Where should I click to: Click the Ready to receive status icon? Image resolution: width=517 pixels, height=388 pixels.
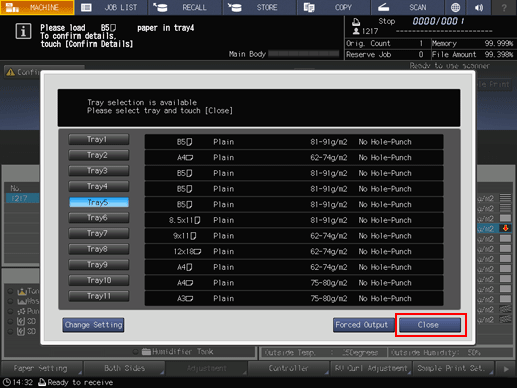tap(42, 382)
